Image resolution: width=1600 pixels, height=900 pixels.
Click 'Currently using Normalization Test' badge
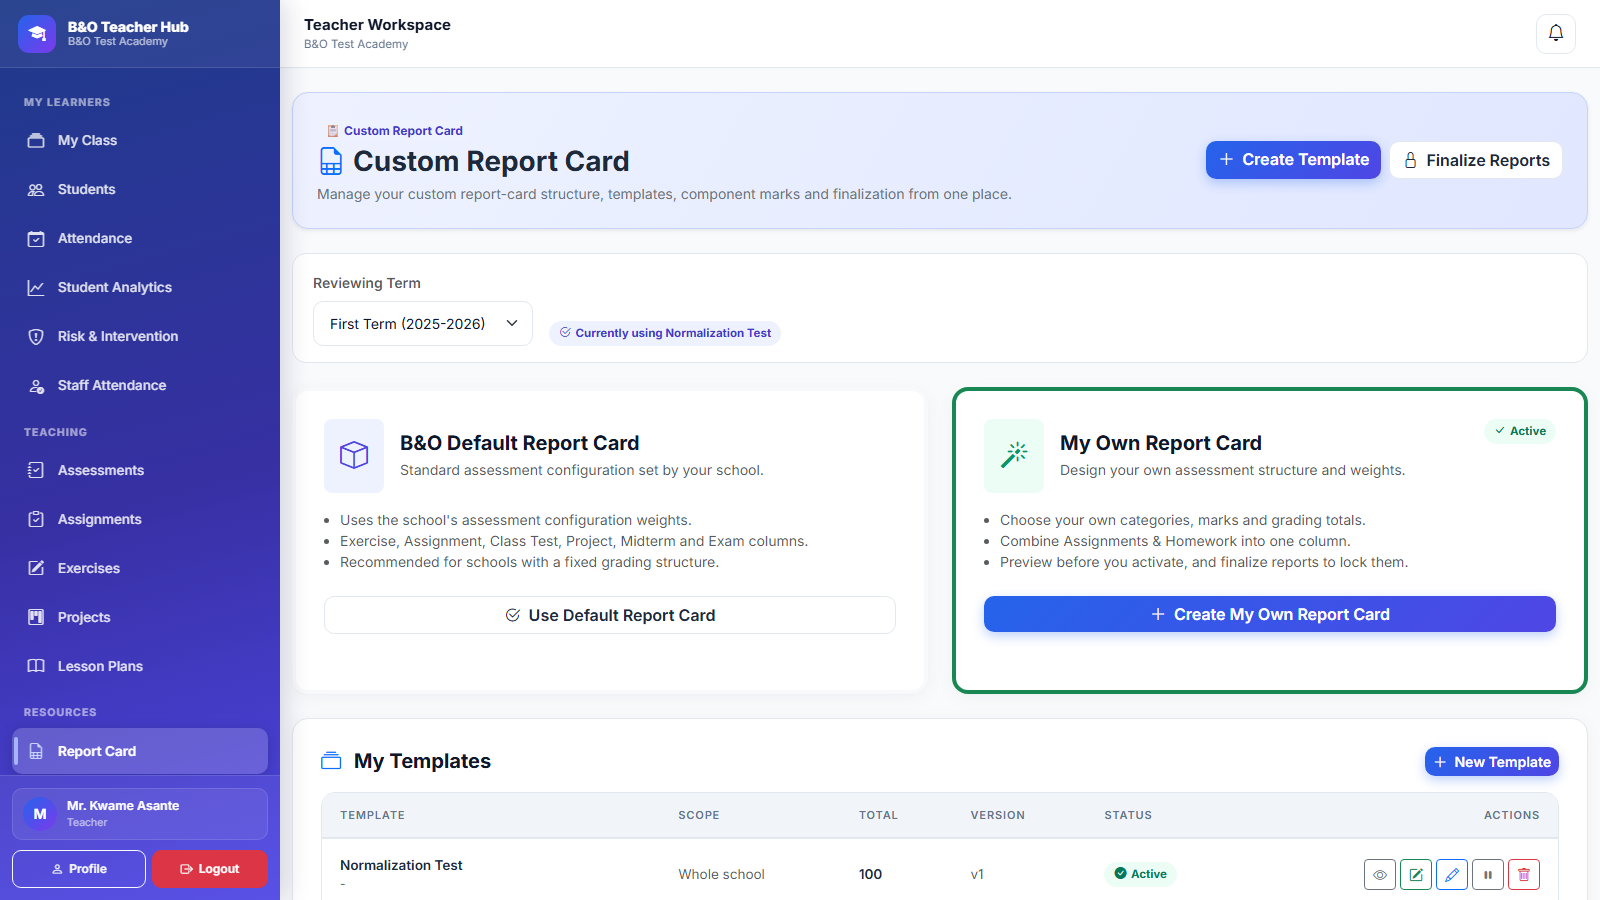pos(665,333)
